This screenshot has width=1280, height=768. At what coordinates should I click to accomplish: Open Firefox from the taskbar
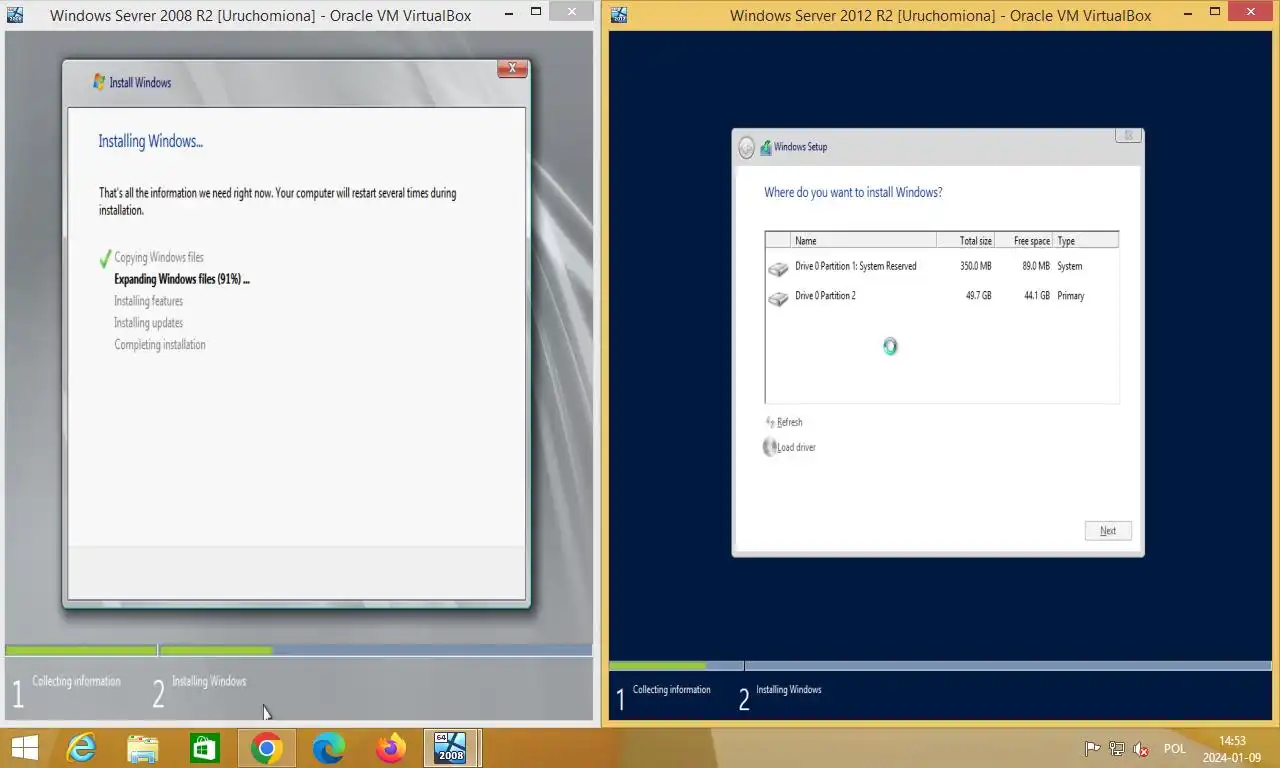click(390, 748)
